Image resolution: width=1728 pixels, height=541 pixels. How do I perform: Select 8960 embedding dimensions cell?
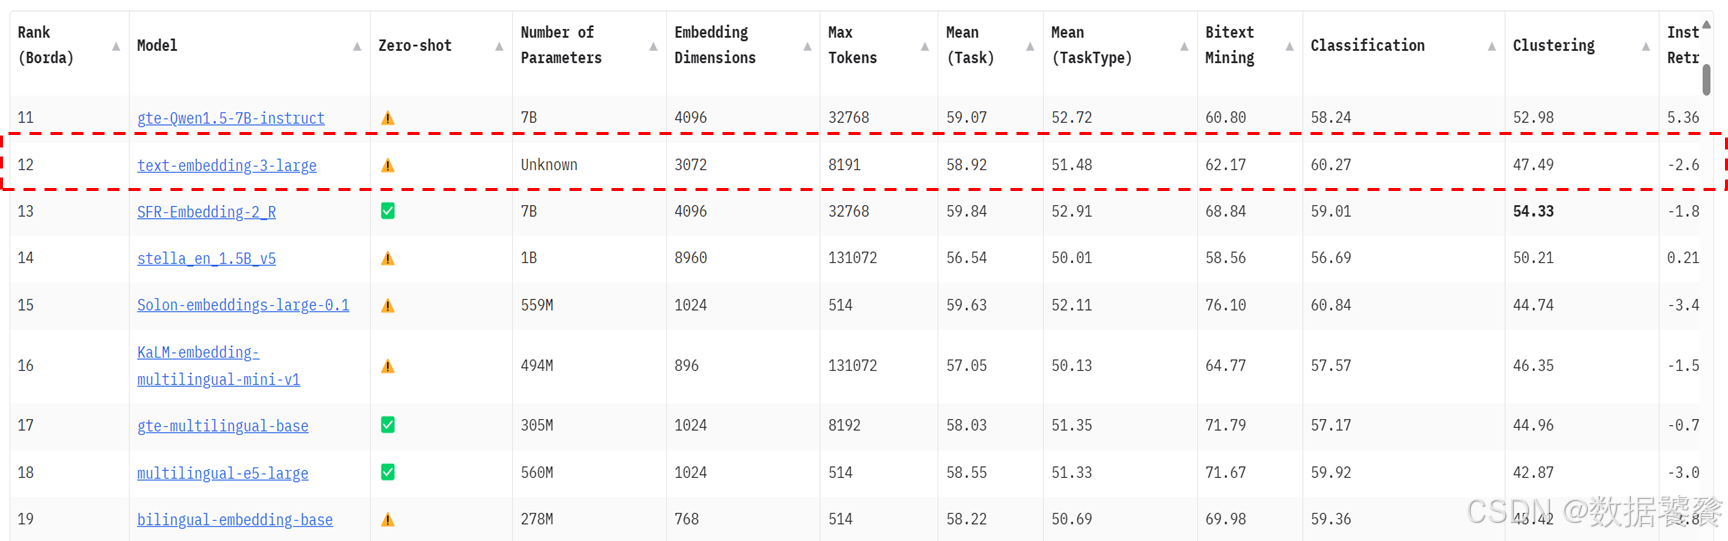click(690, 258)
